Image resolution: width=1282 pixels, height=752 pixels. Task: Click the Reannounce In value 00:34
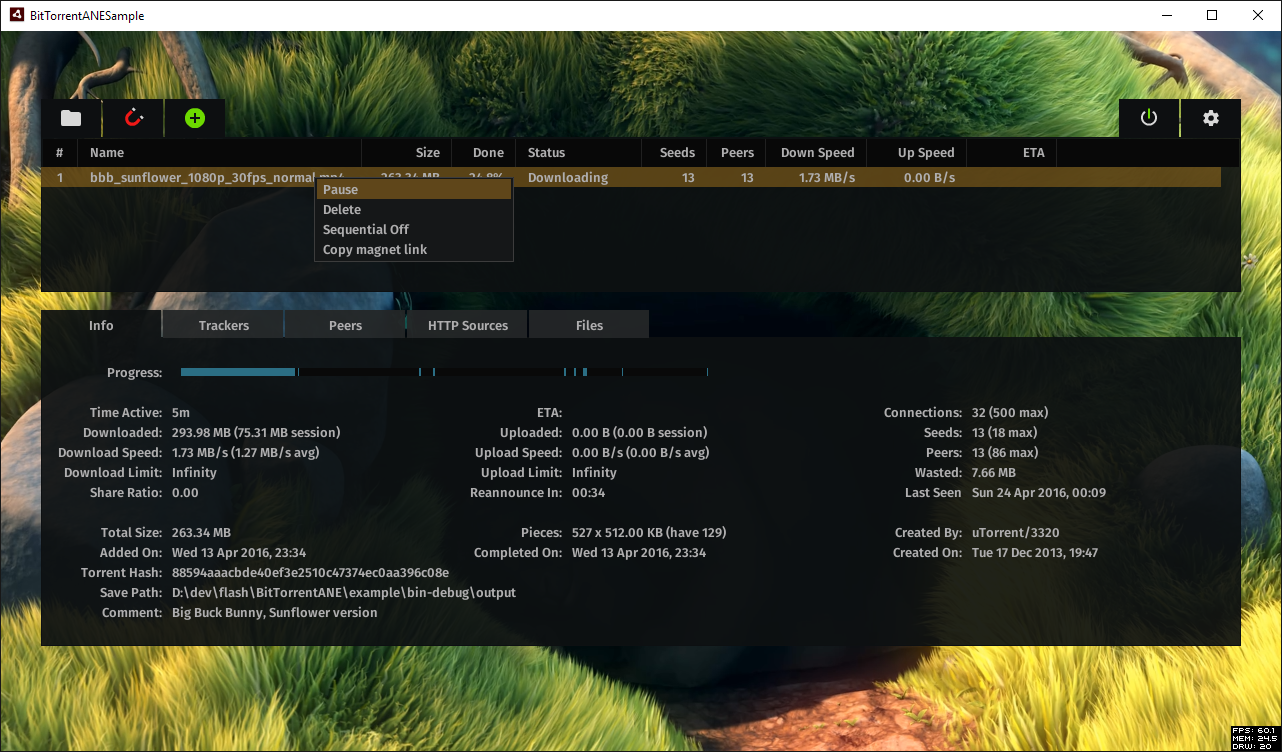click(x=588, y=493)
